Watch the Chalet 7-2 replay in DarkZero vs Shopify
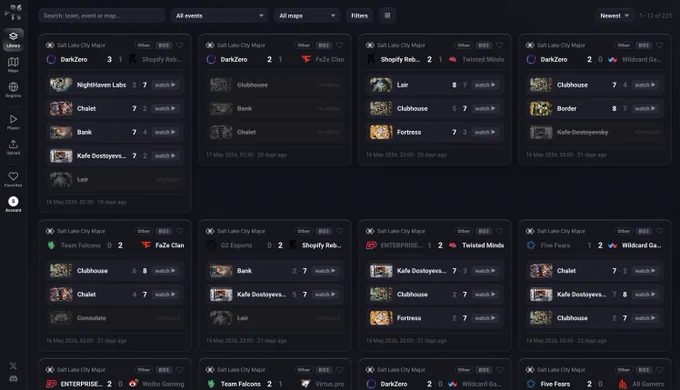Image resolution: width=680 pixels, height=390 pixels. (x=165, y=108)
